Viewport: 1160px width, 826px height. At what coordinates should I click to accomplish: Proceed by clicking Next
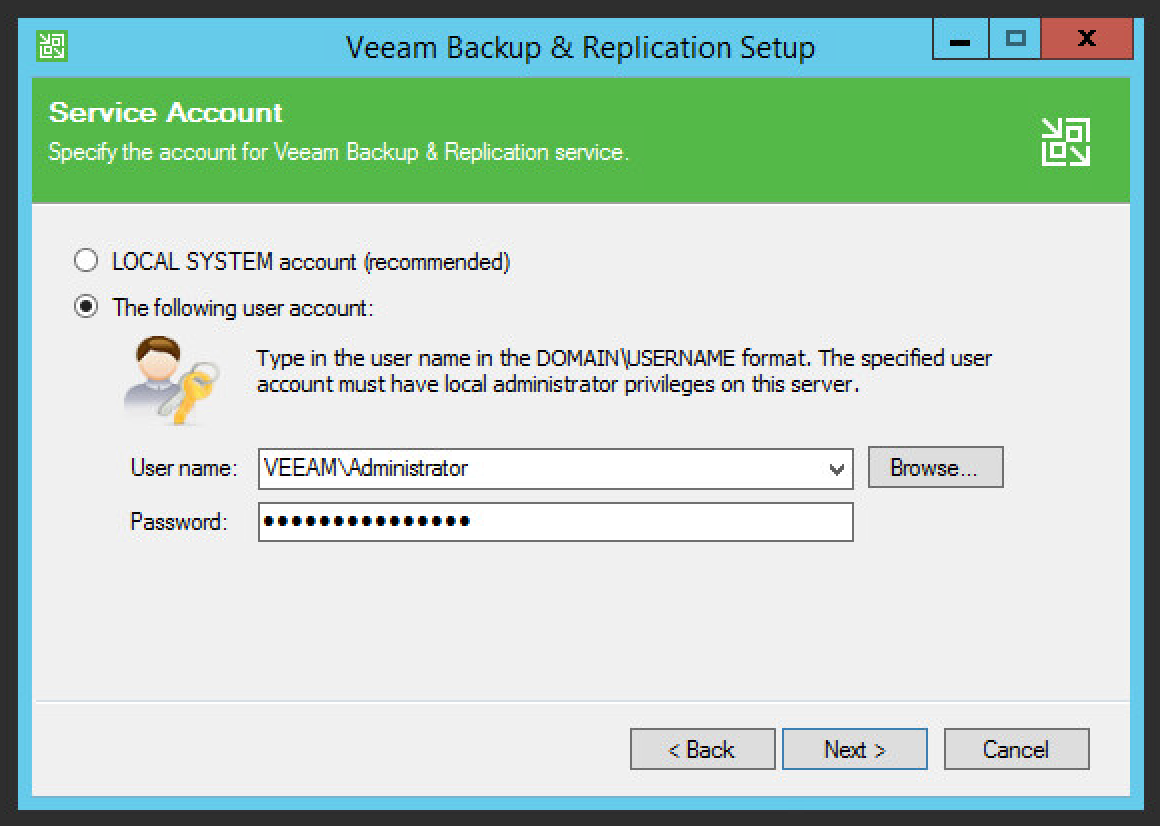tap(854, 749)
